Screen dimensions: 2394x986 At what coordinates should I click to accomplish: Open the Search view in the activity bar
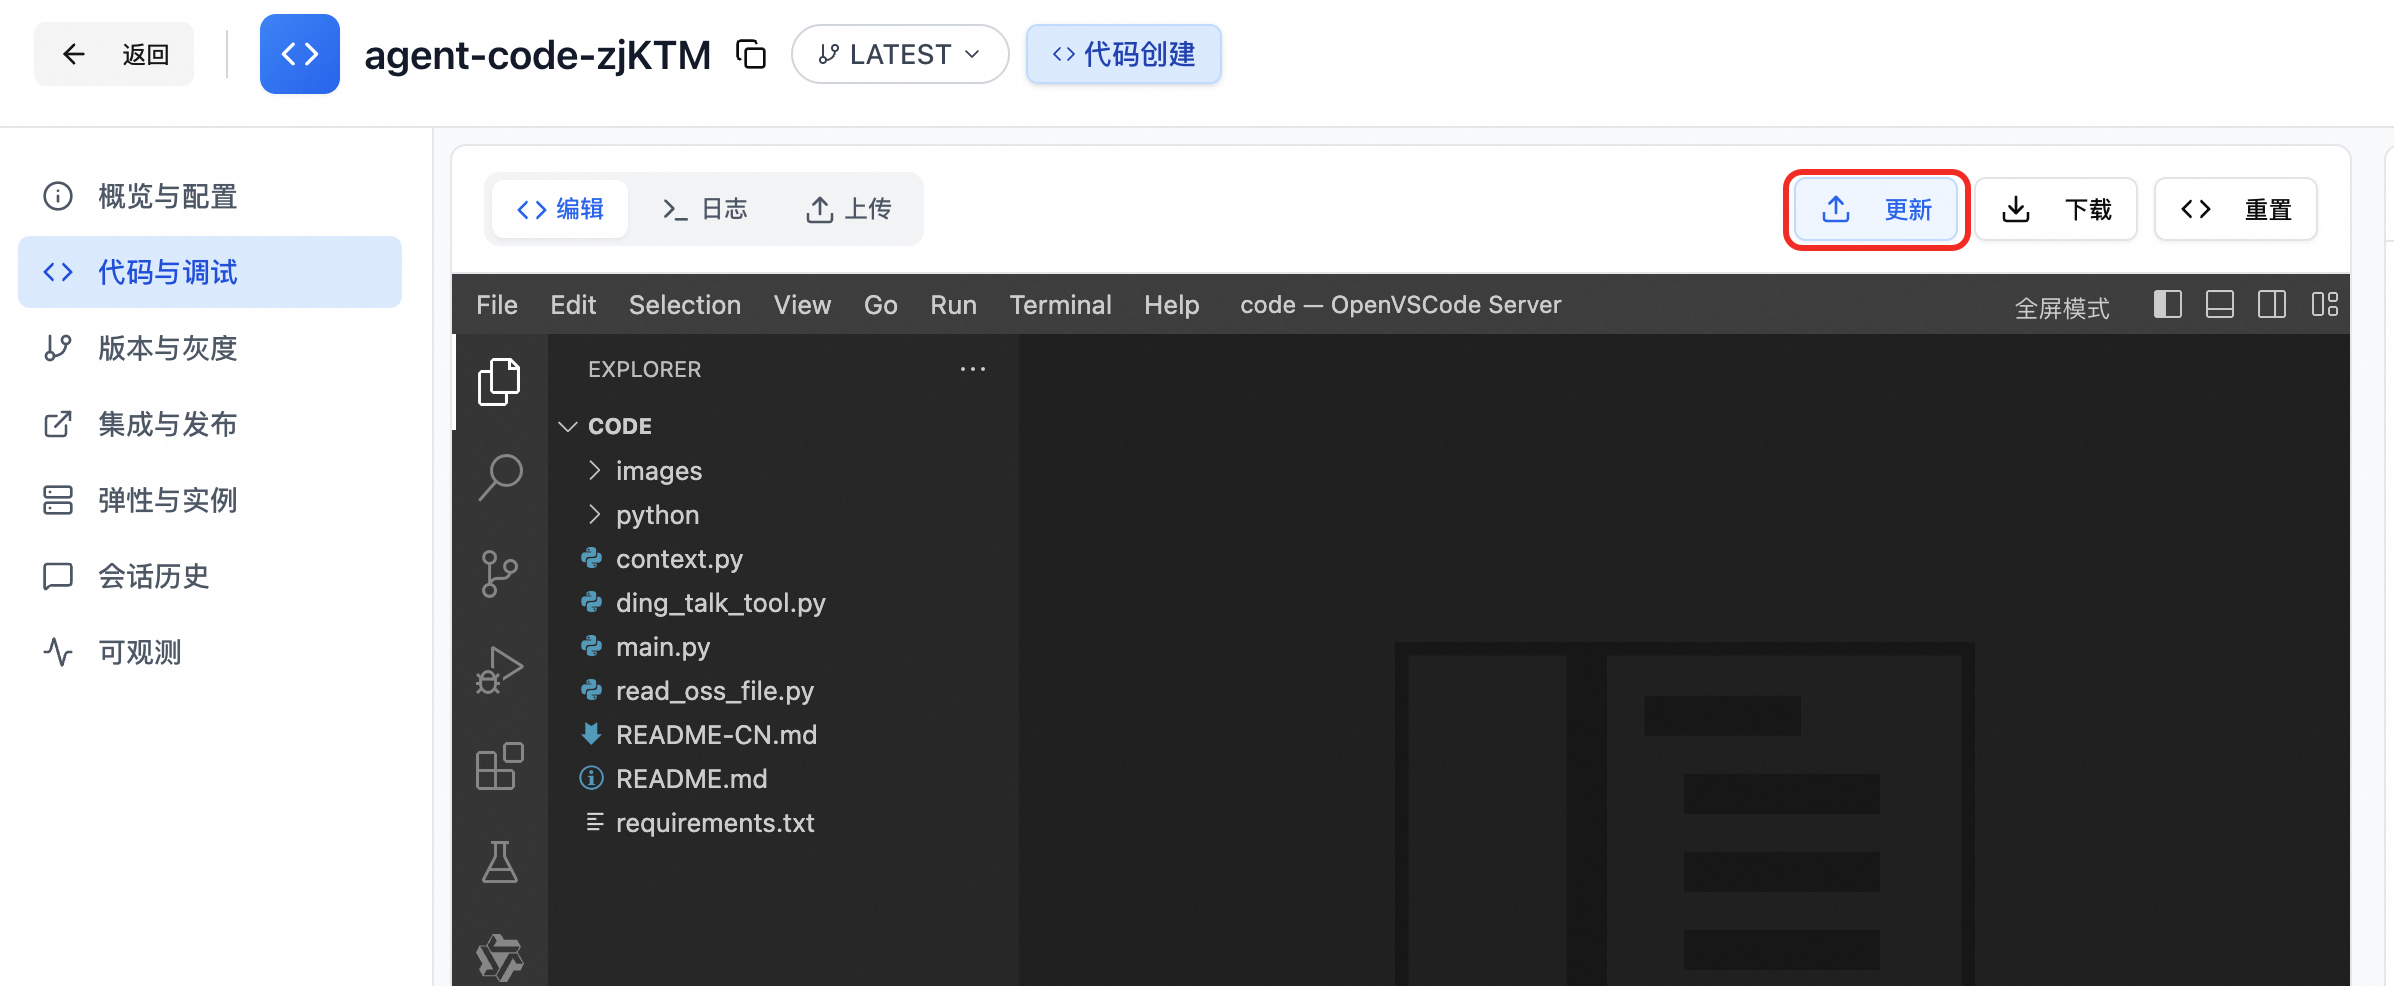pos(500,477)
